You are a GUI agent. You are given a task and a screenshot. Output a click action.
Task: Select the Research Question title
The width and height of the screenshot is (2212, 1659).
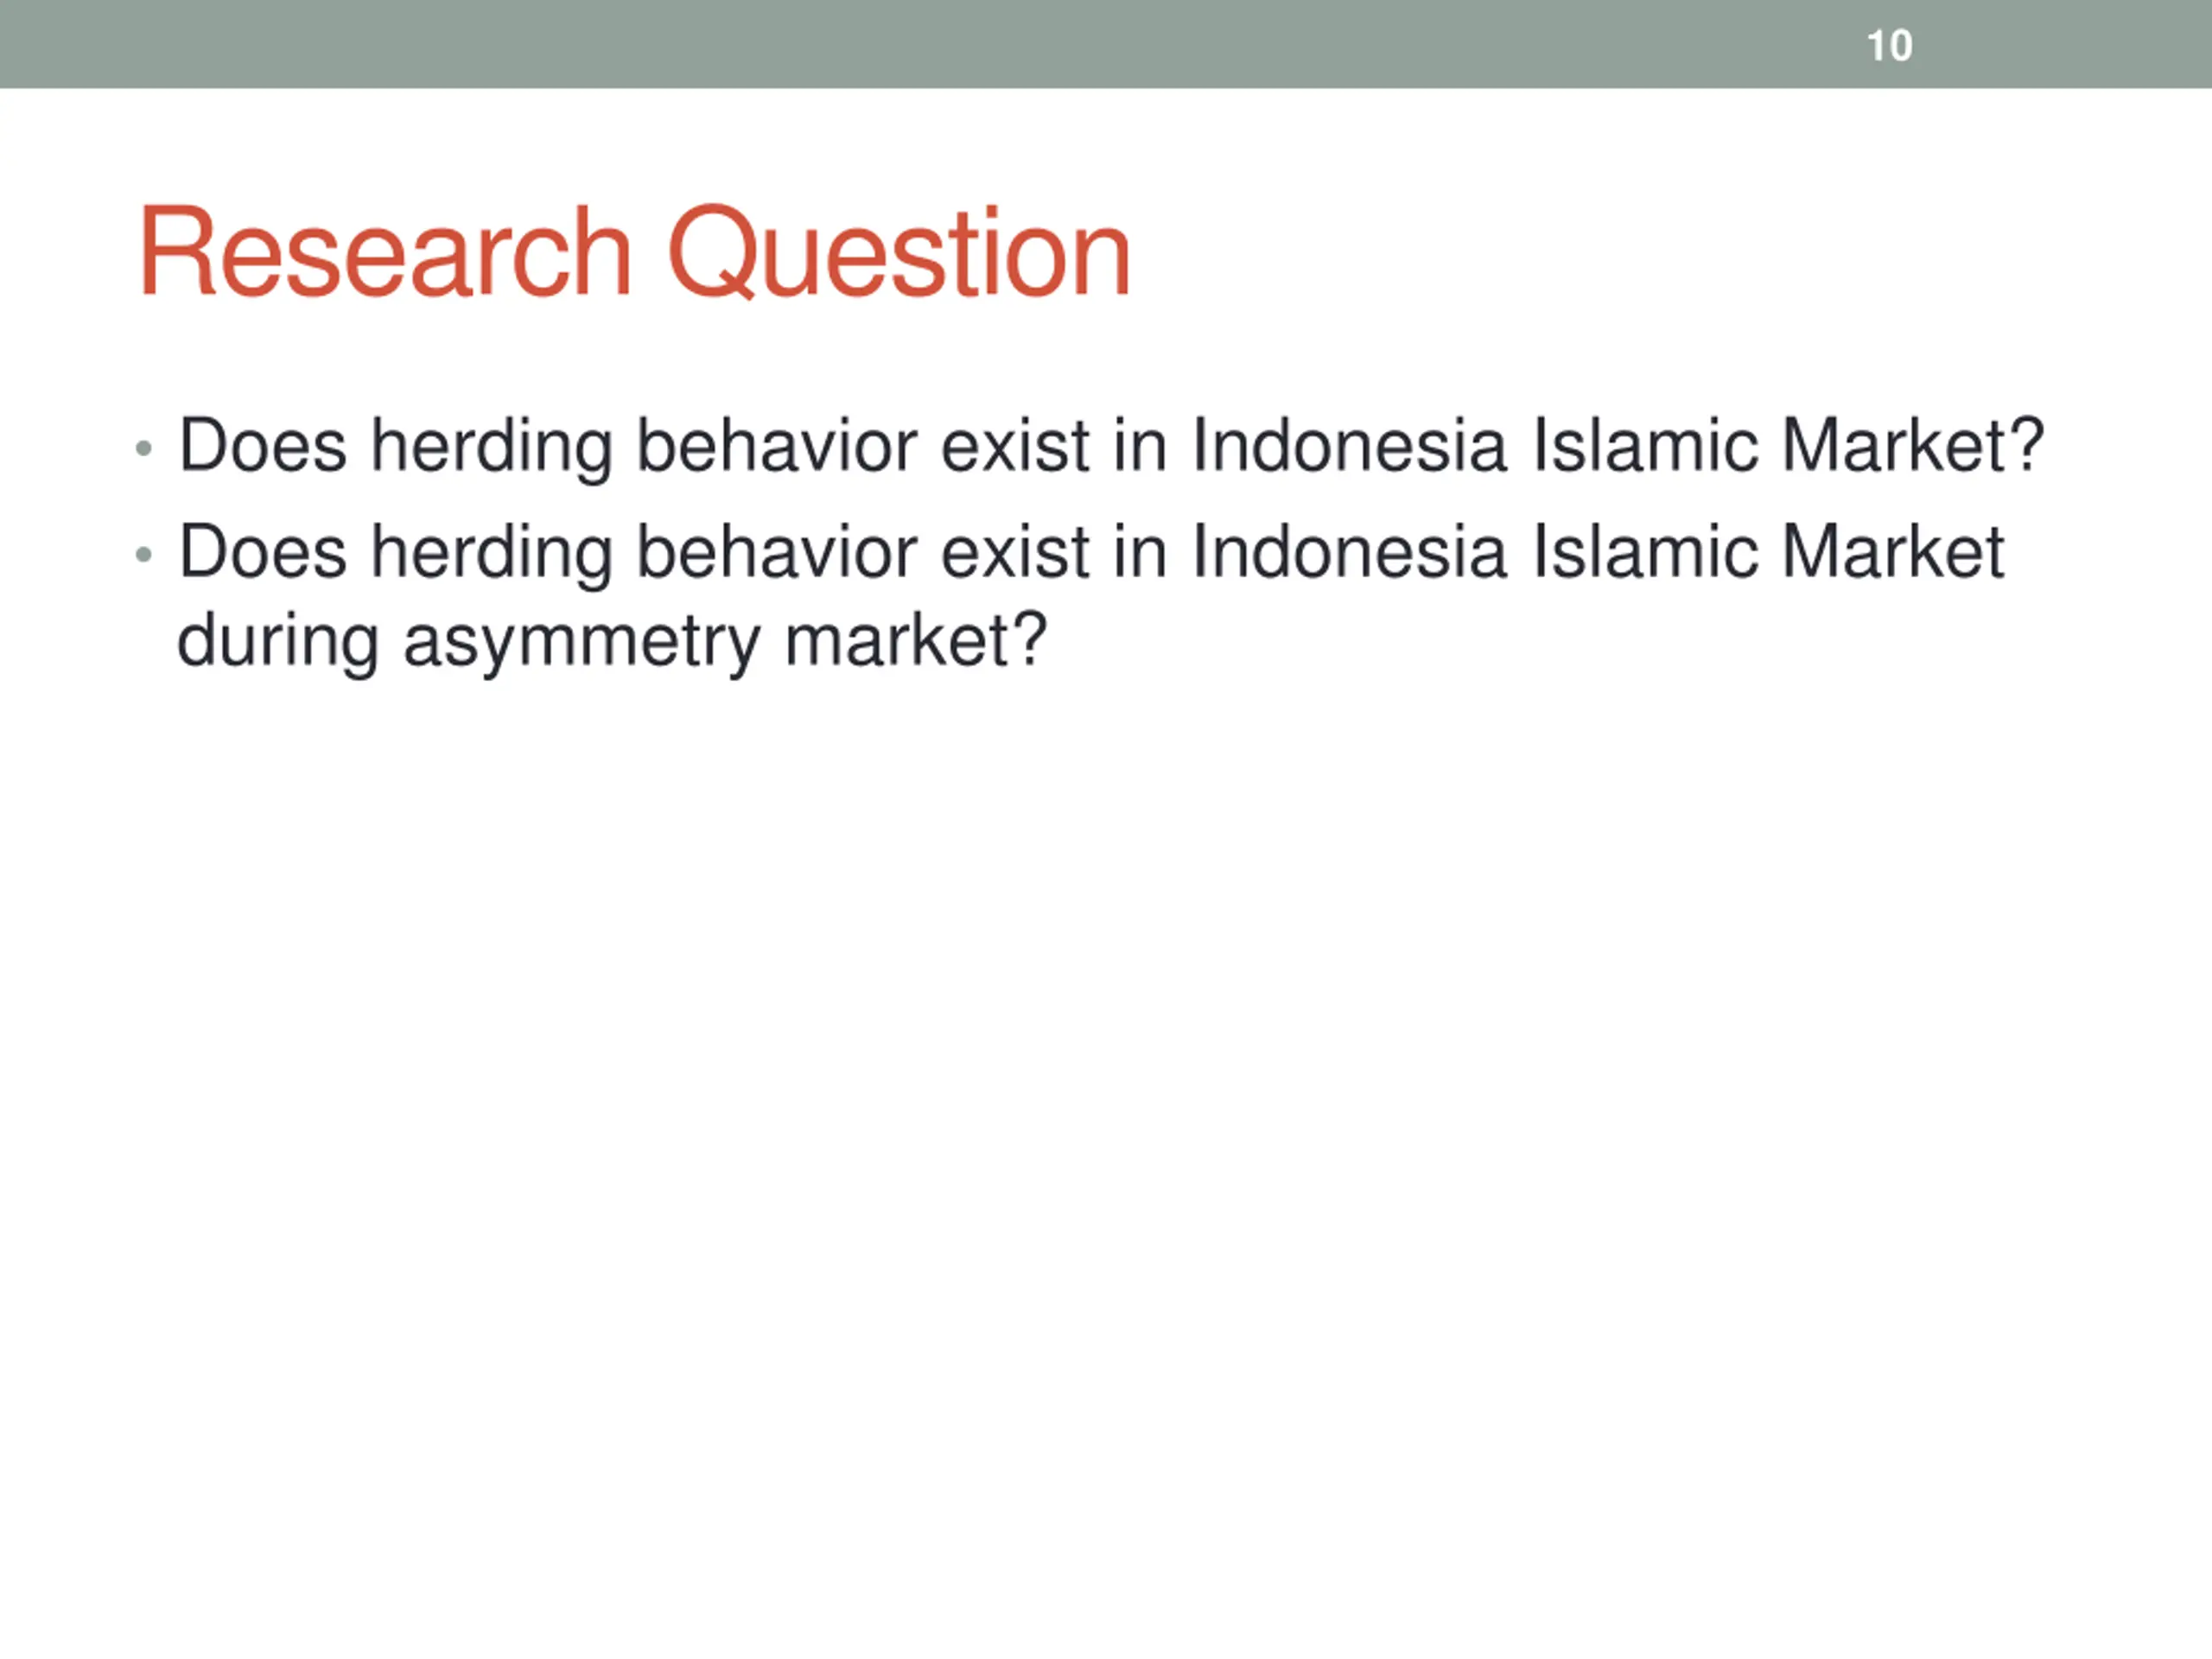click(634, 252)
